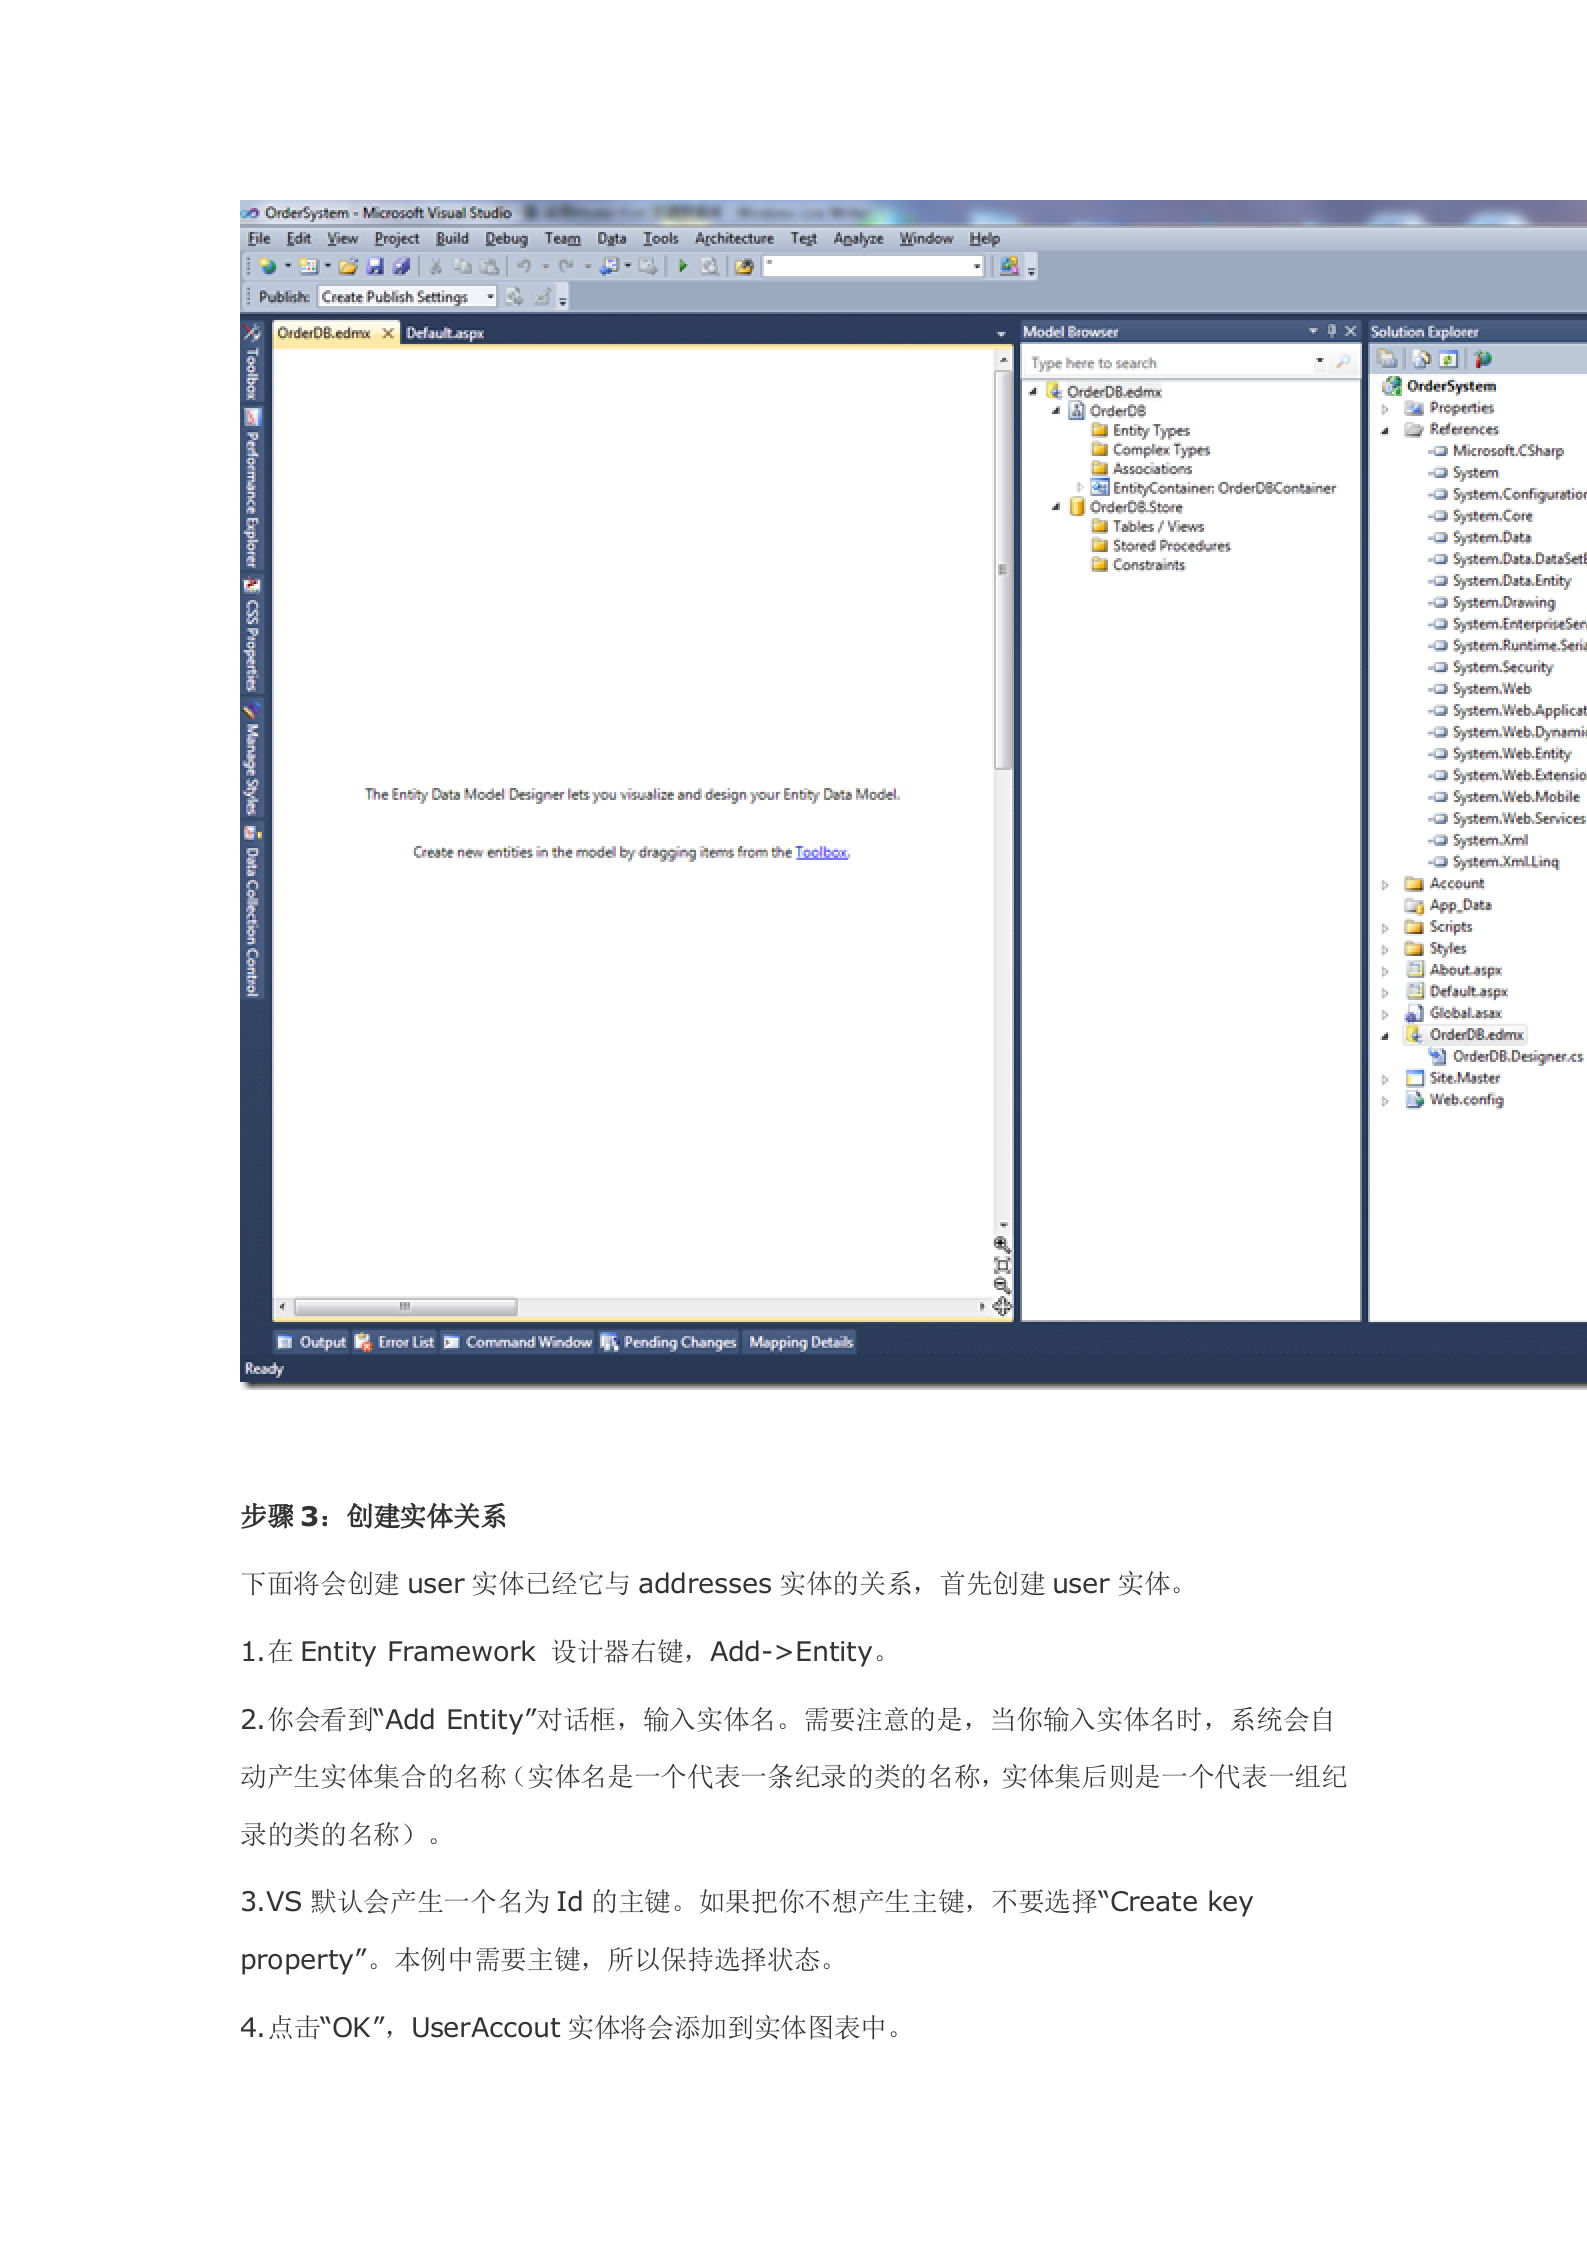Screen dimensions: 1587x2245
Task: Click the Paste toolbar icon
Action: coord(489,266)
